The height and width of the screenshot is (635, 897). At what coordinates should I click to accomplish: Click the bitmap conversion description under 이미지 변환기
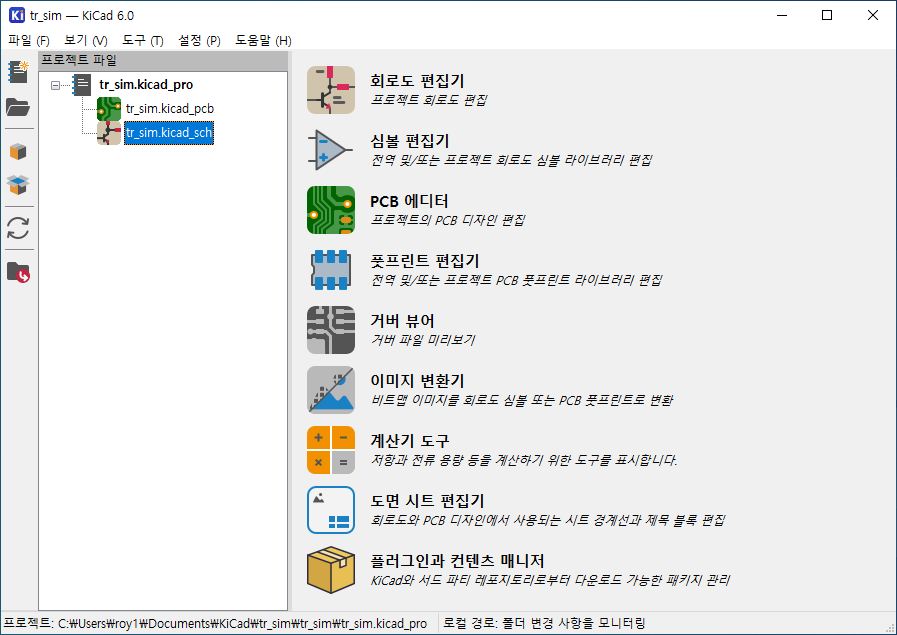(x=522, y=400)
